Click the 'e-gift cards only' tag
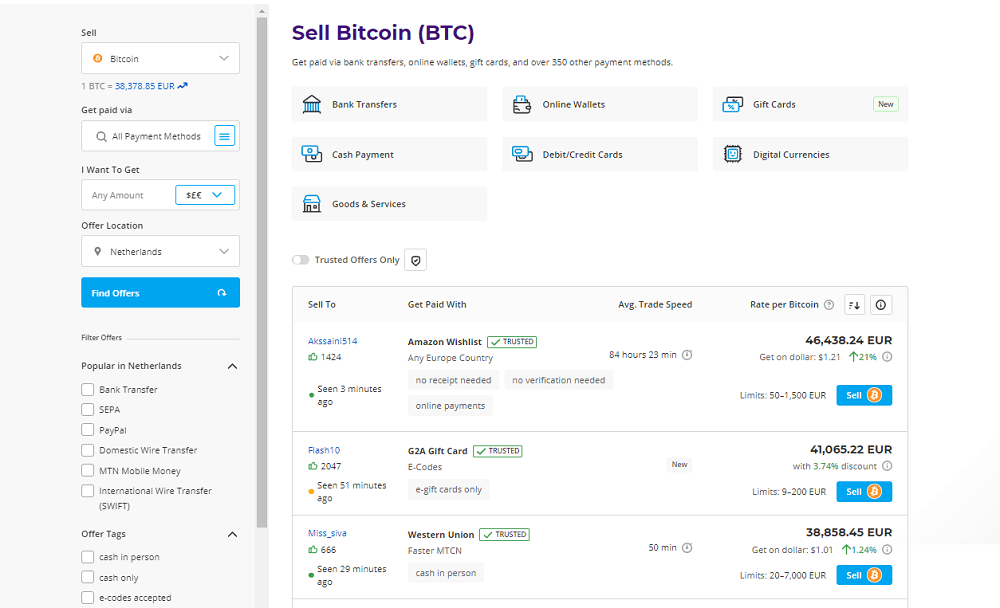The image size is (1000, 608). point(449,489)
